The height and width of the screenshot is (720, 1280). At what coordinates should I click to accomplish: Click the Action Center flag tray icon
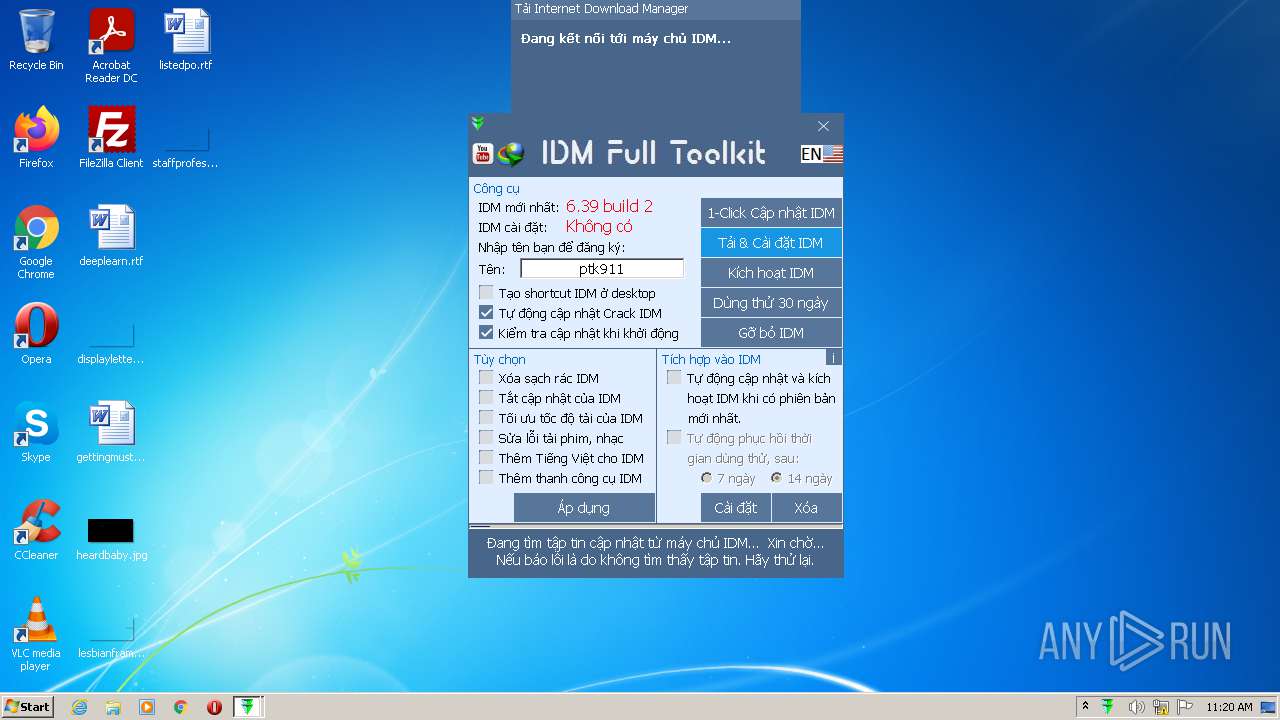click(x=1186, y=707)
